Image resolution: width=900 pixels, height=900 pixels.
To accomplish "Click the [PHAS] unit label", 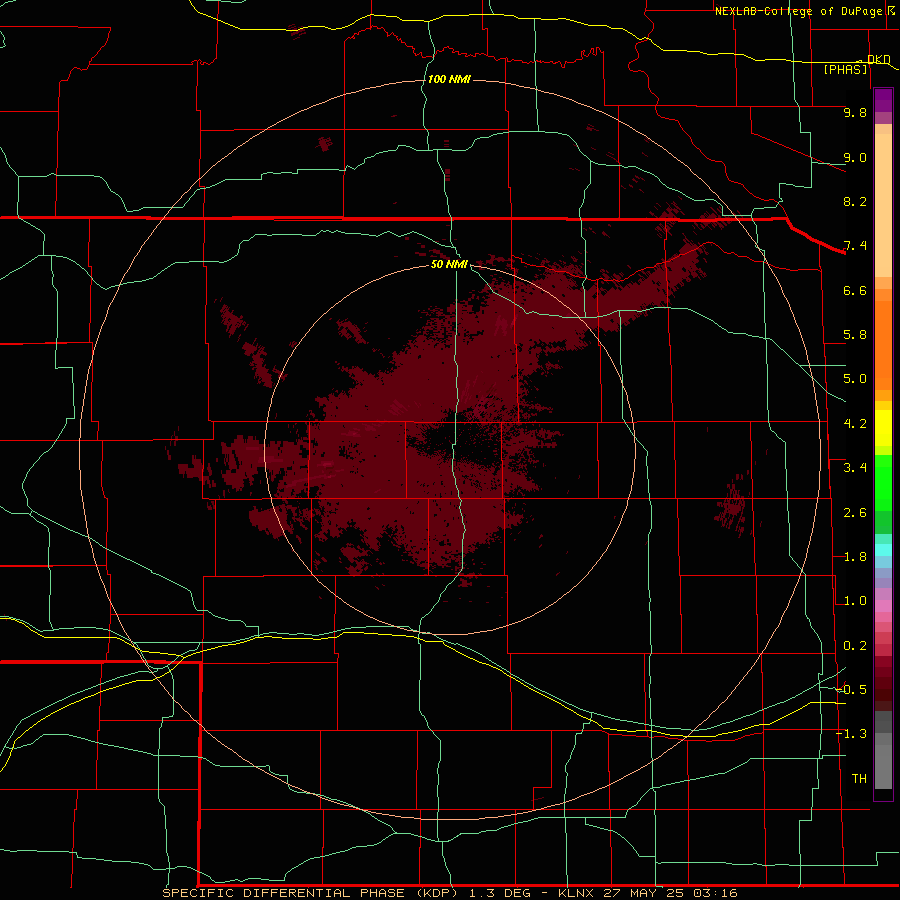I will click(845, 69).
